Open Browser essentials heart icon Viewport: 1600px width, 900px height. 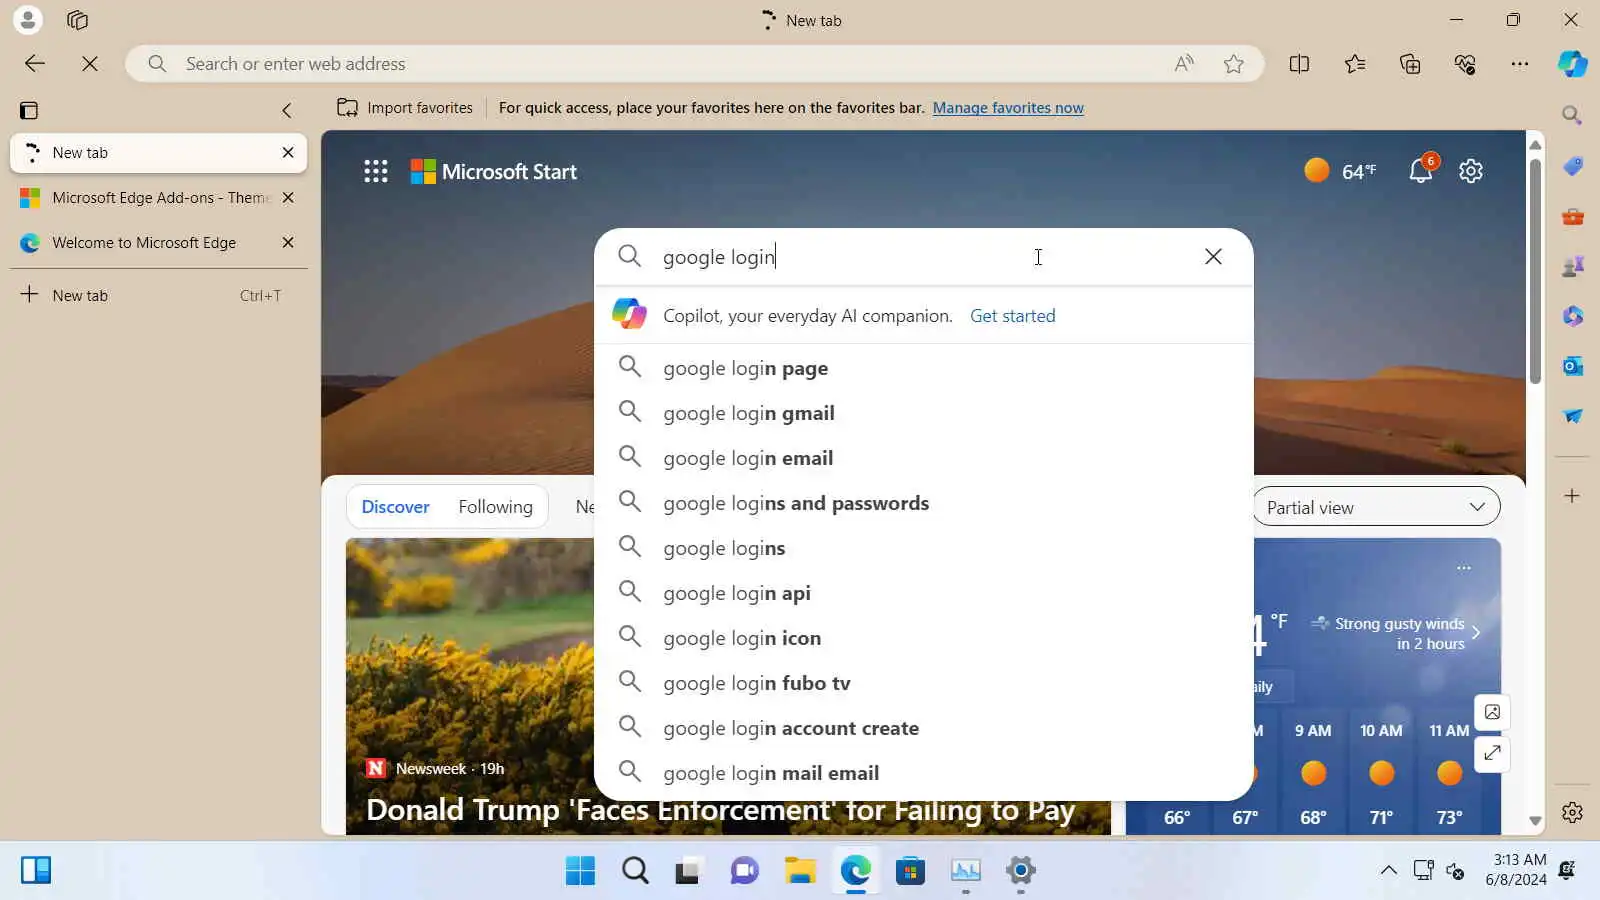click(x=1465, y=64)
